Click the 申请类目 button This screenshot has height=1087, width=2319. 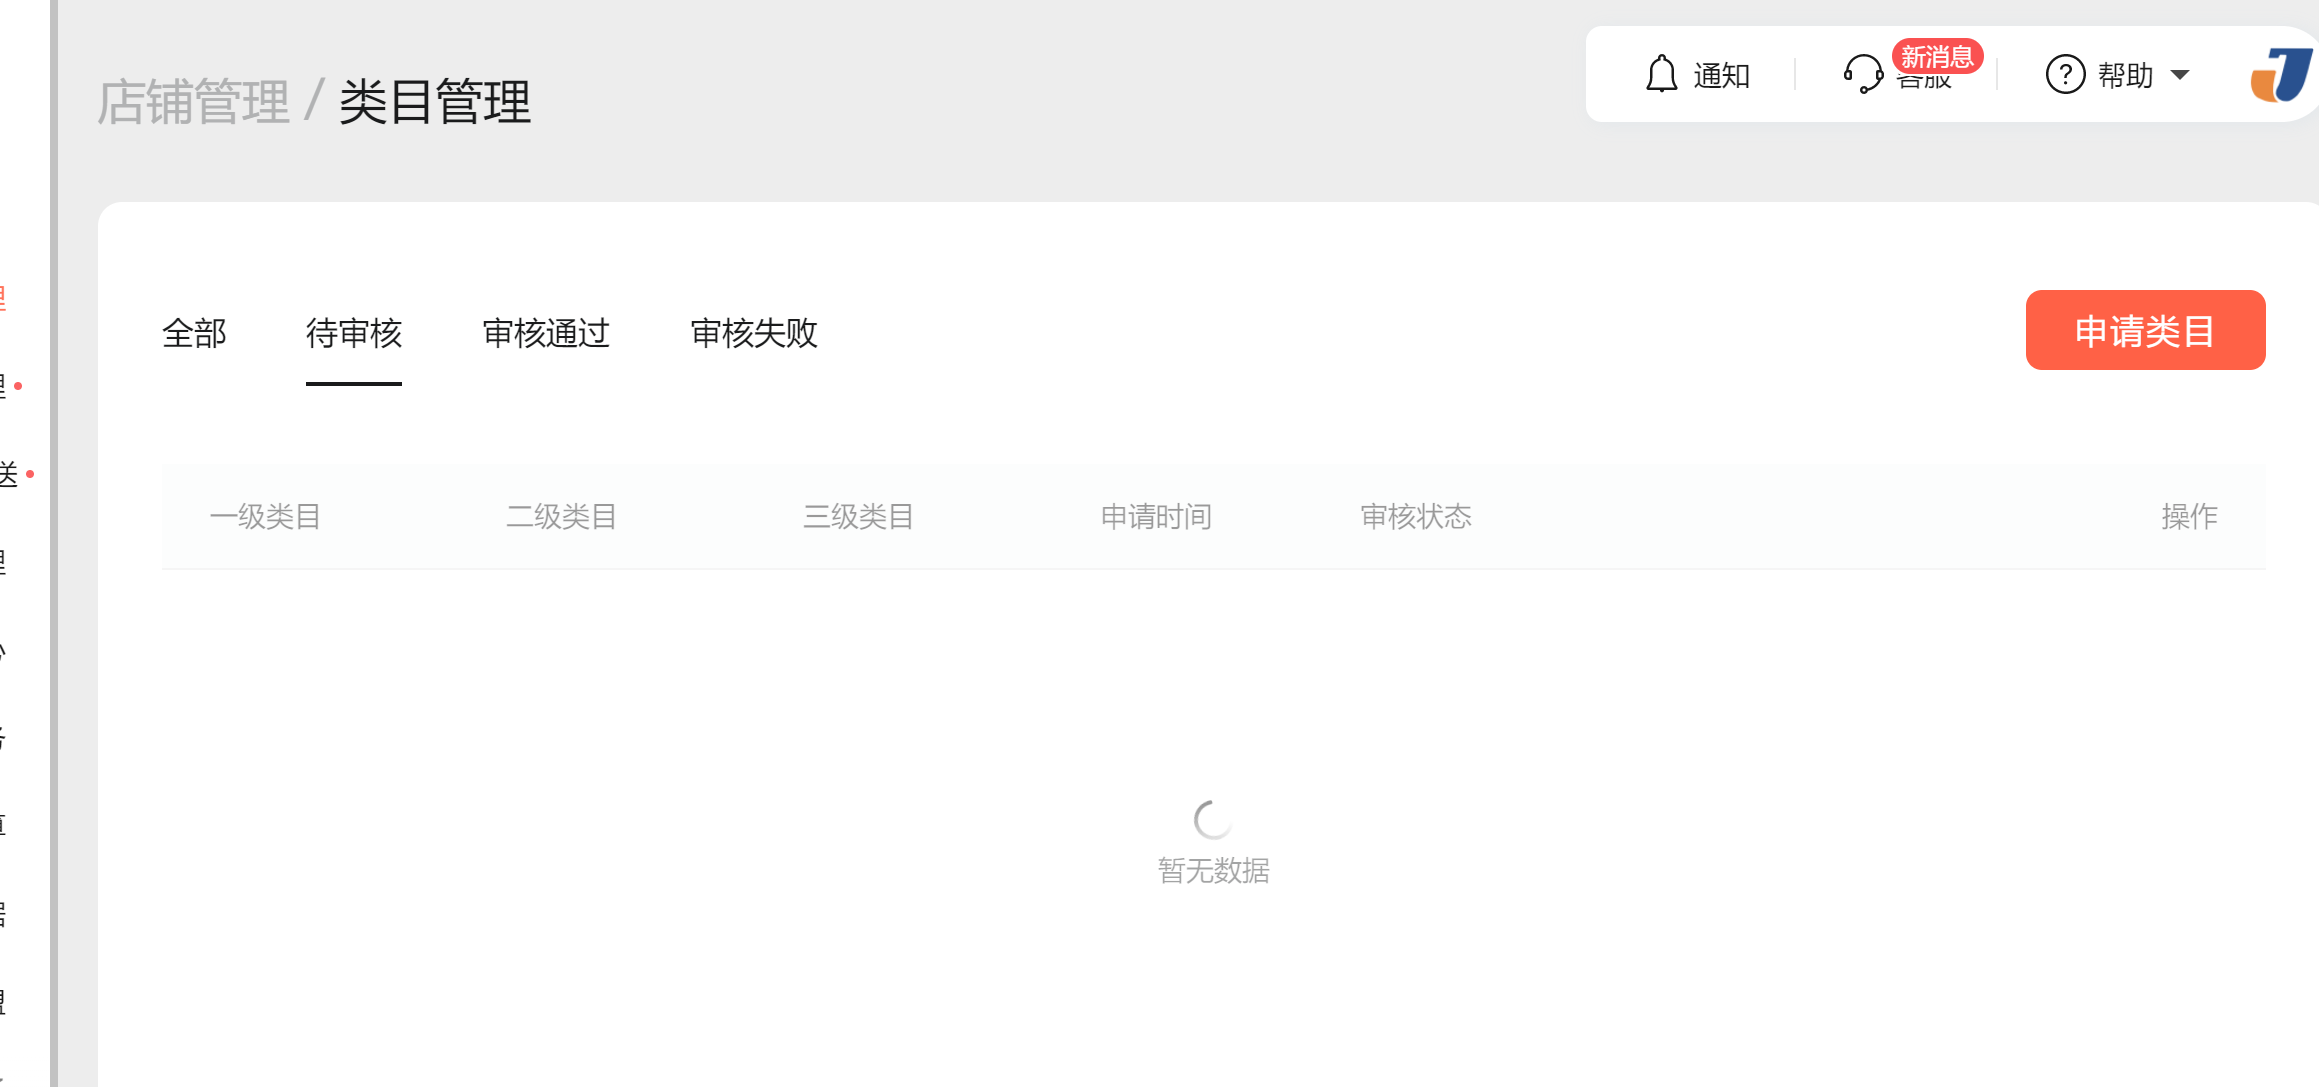2145,330
